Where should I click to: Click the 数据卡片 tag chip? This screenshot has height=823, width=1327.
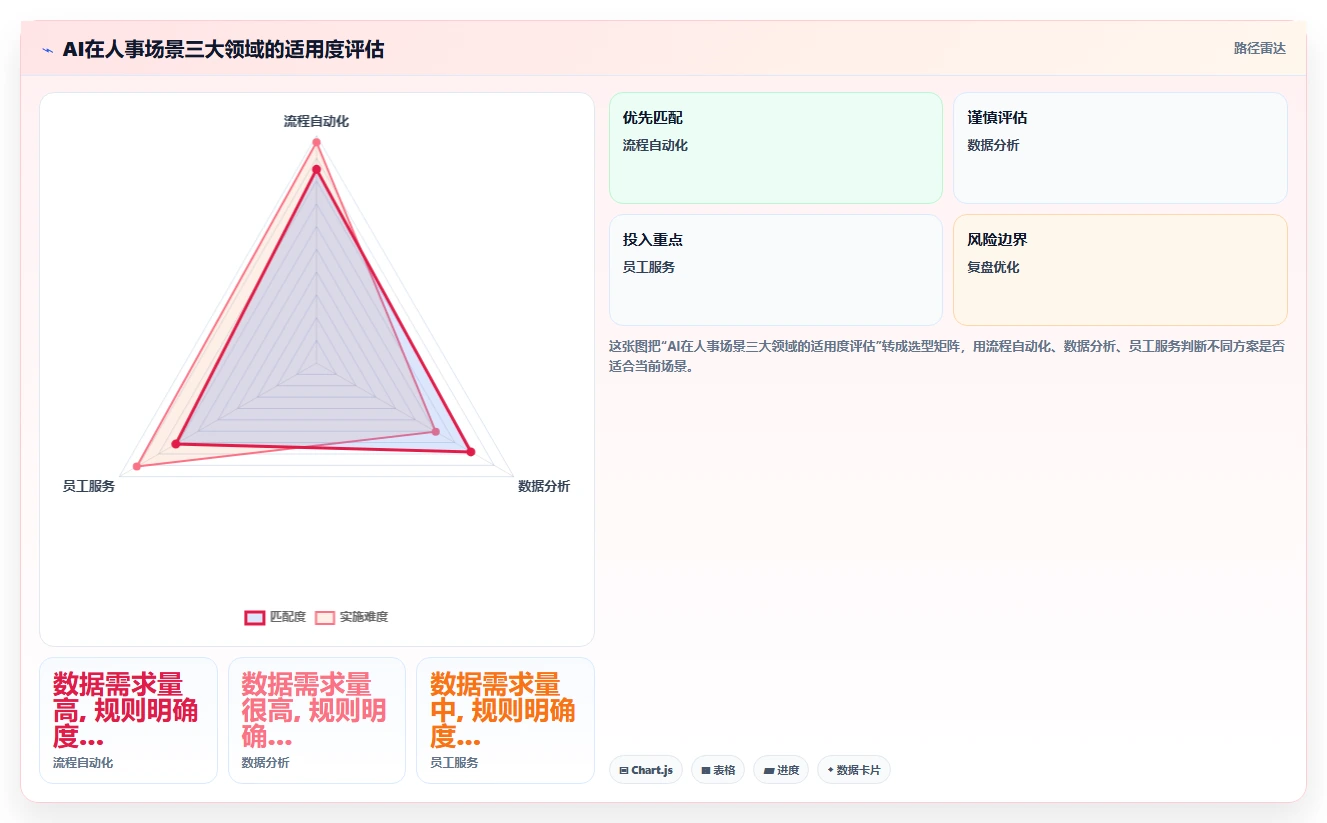(854, 770)
